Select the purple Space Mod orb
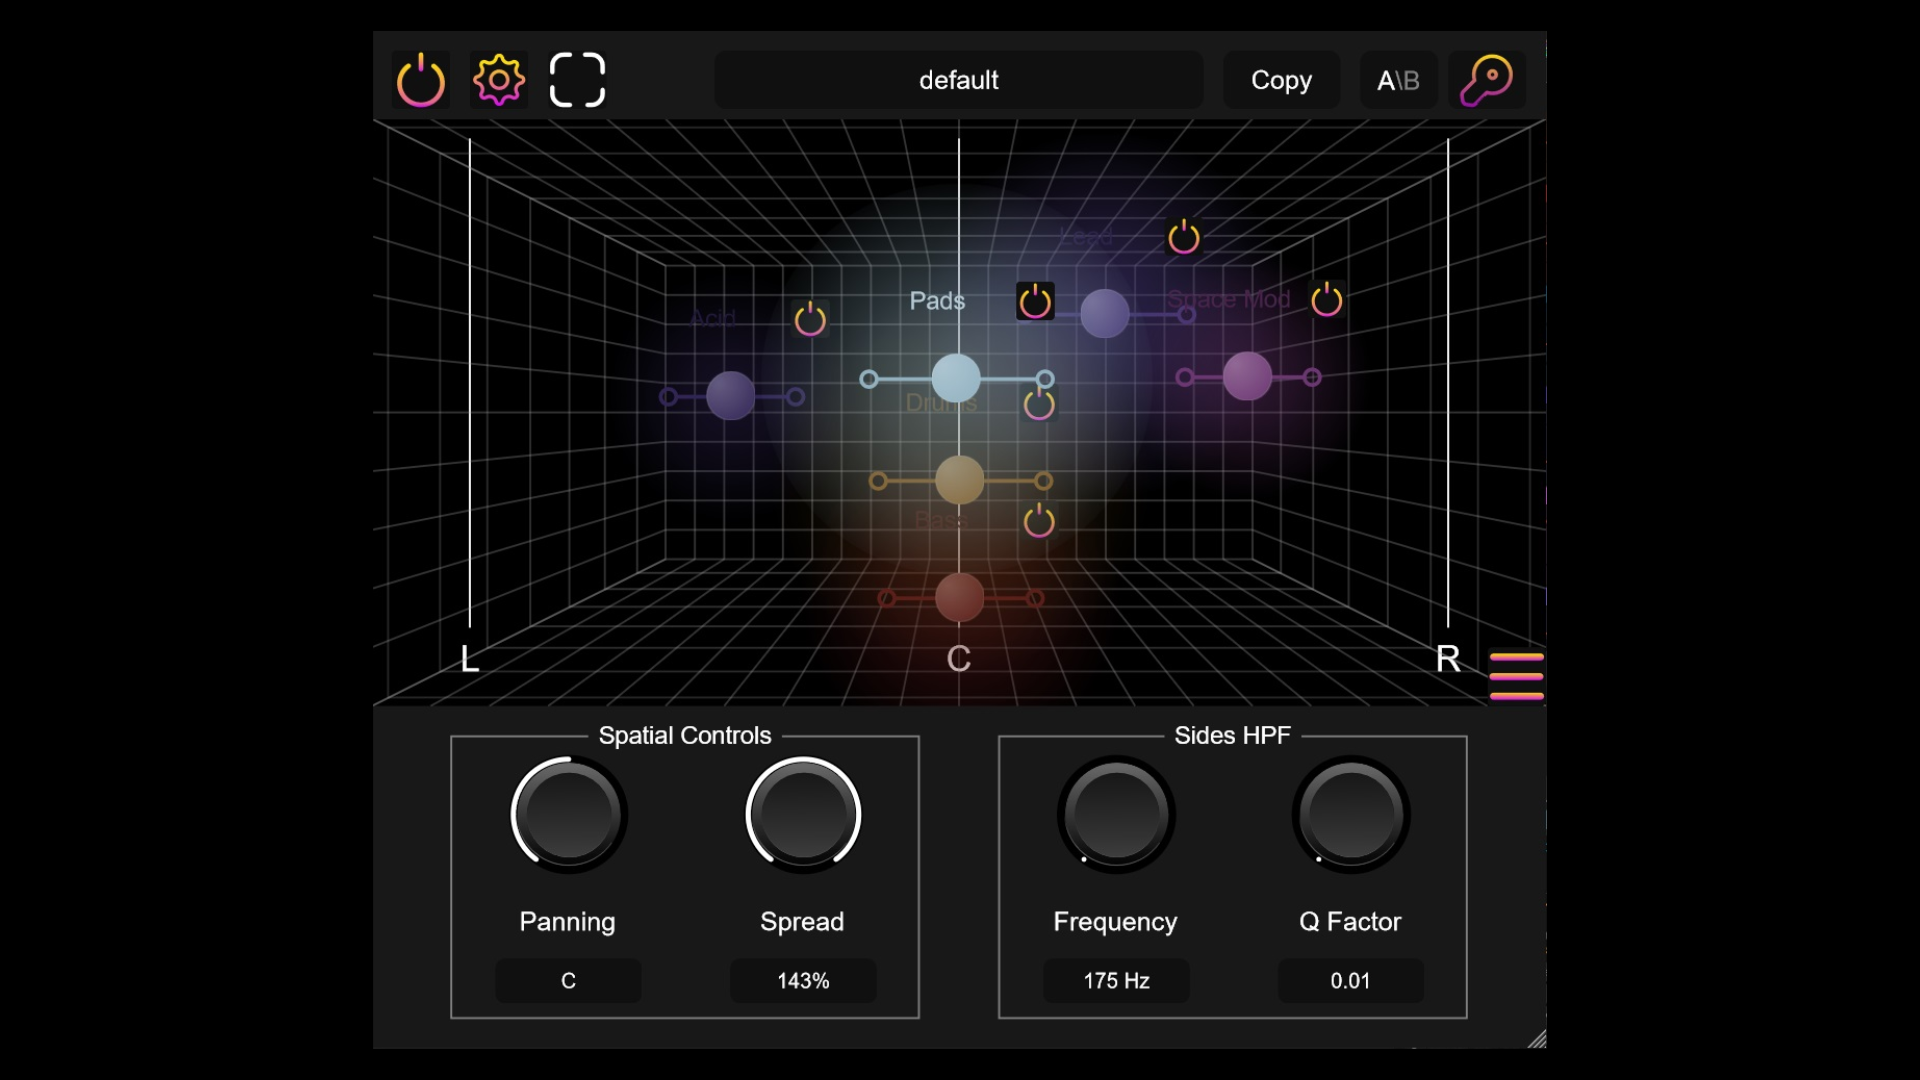The height and width of the screenshot is (1080, 1920). [x=1246, y=377]
